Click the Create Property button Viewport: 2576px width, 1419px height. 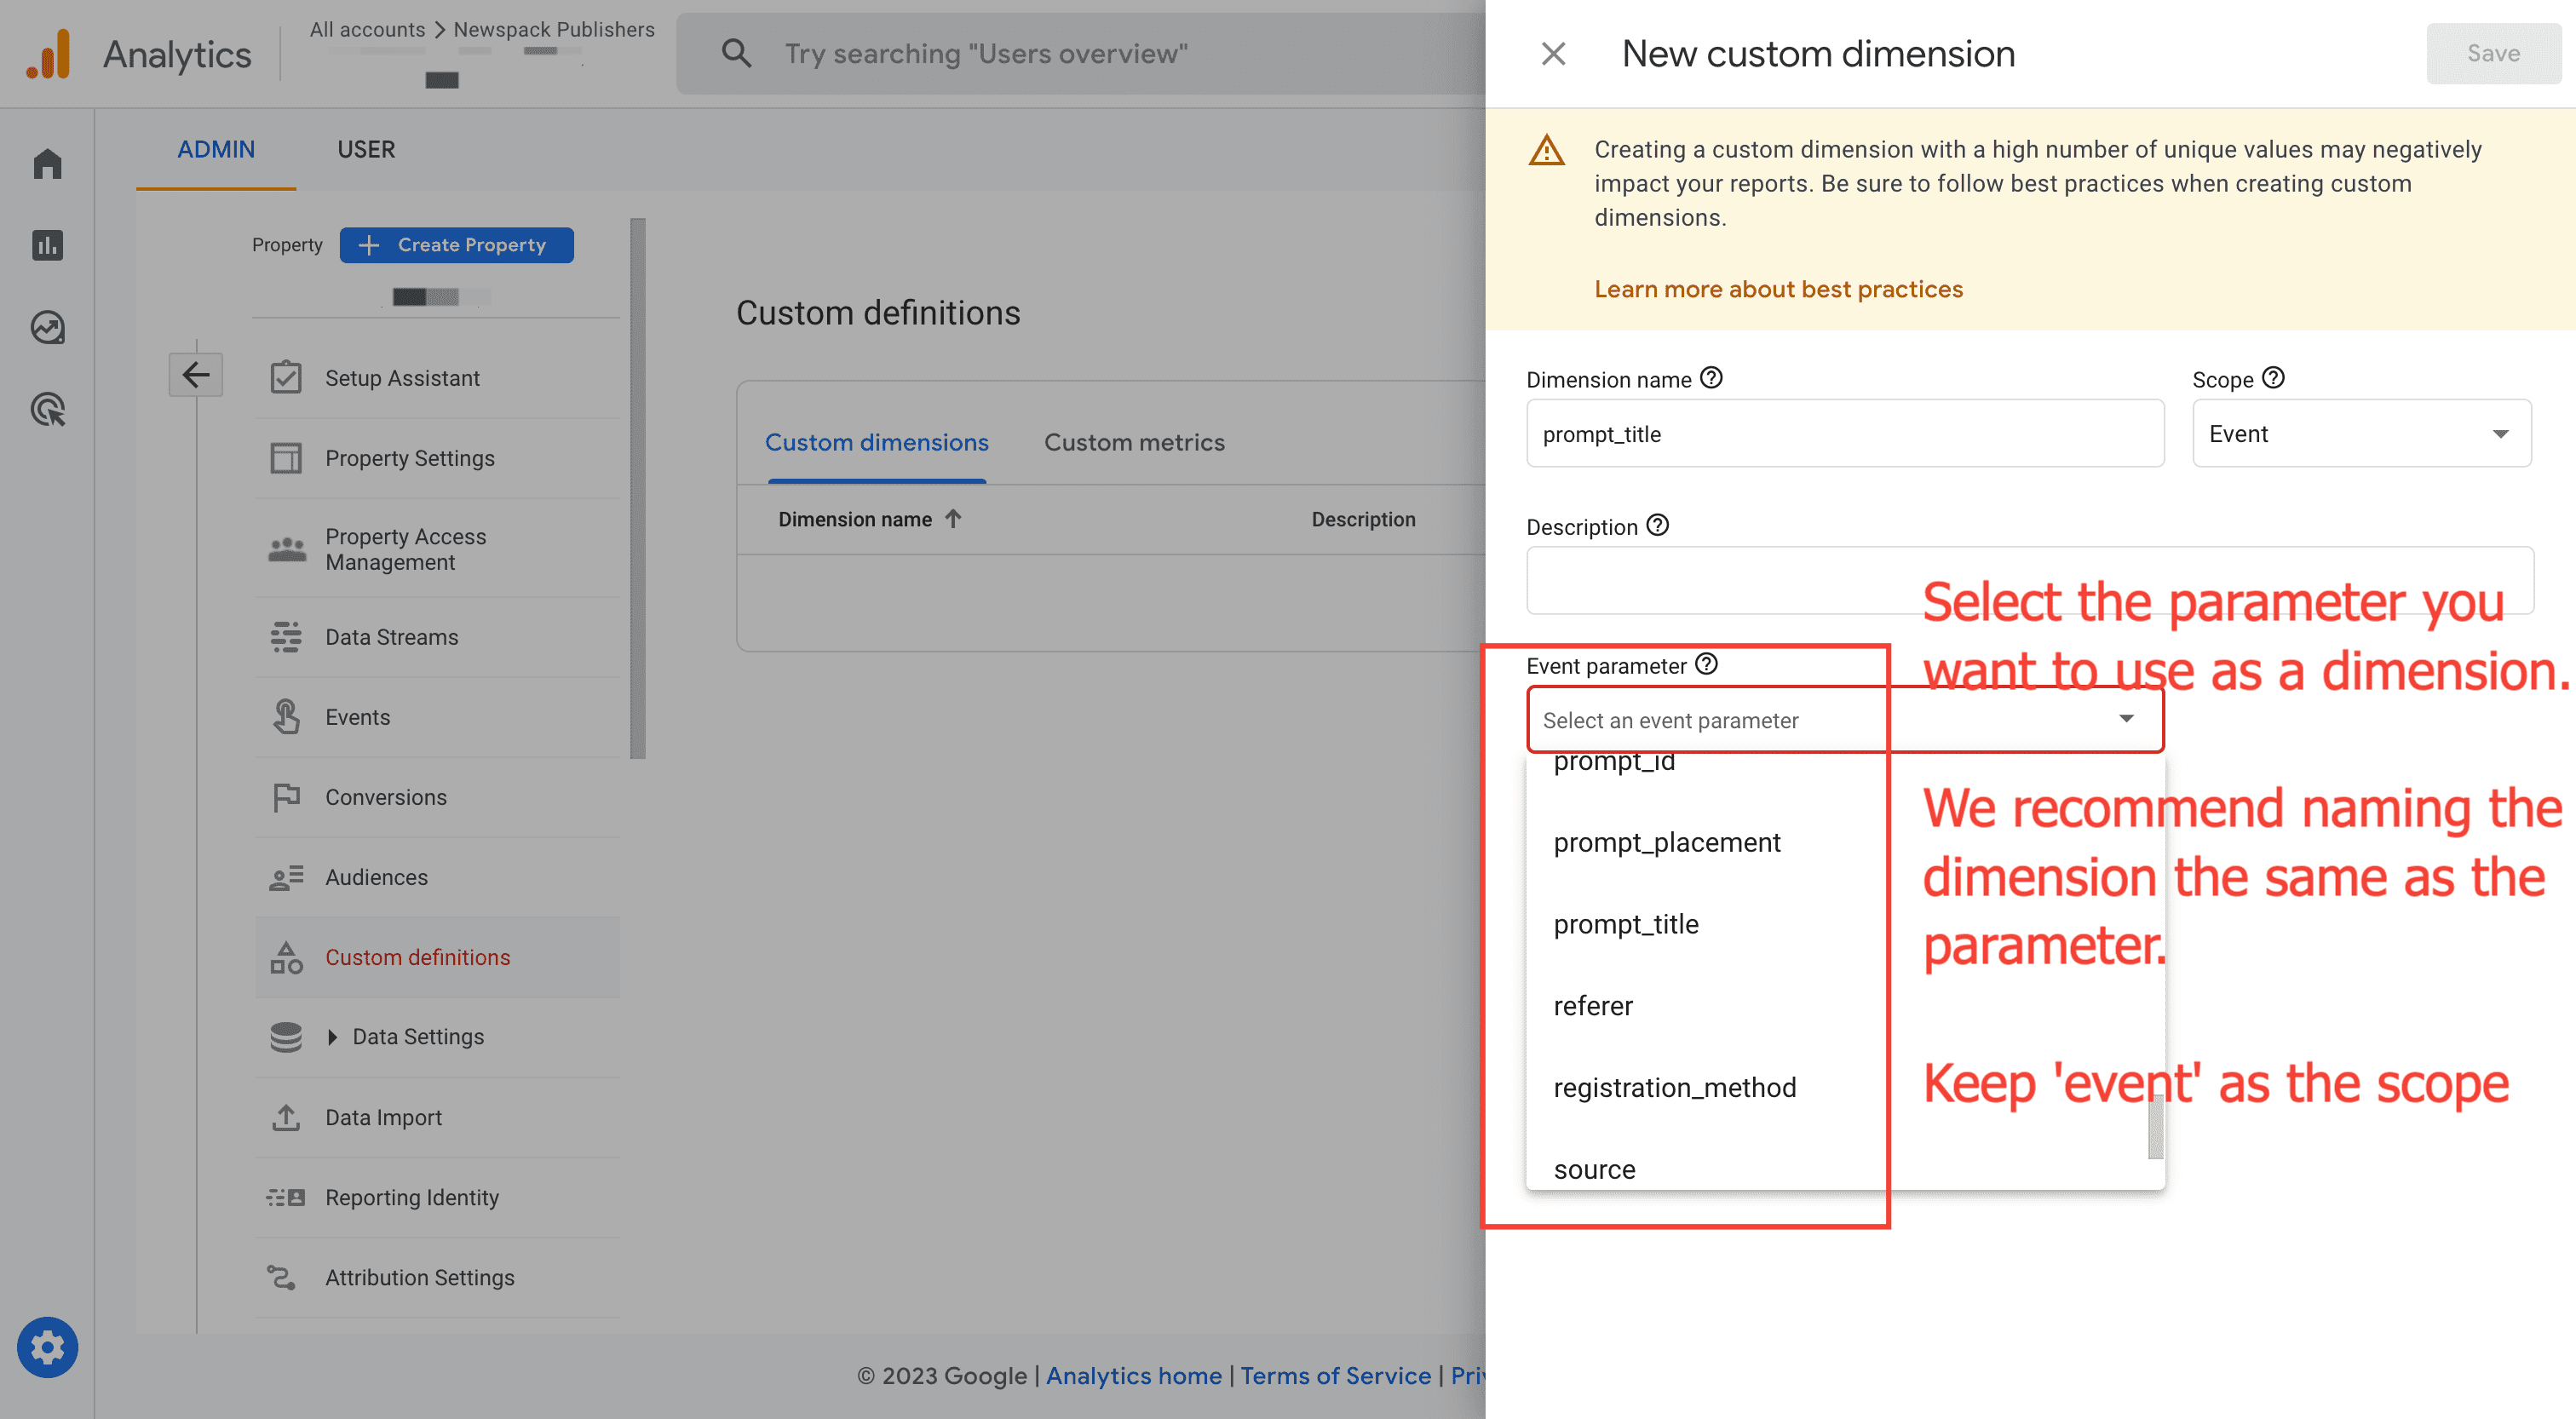(456, 245)
